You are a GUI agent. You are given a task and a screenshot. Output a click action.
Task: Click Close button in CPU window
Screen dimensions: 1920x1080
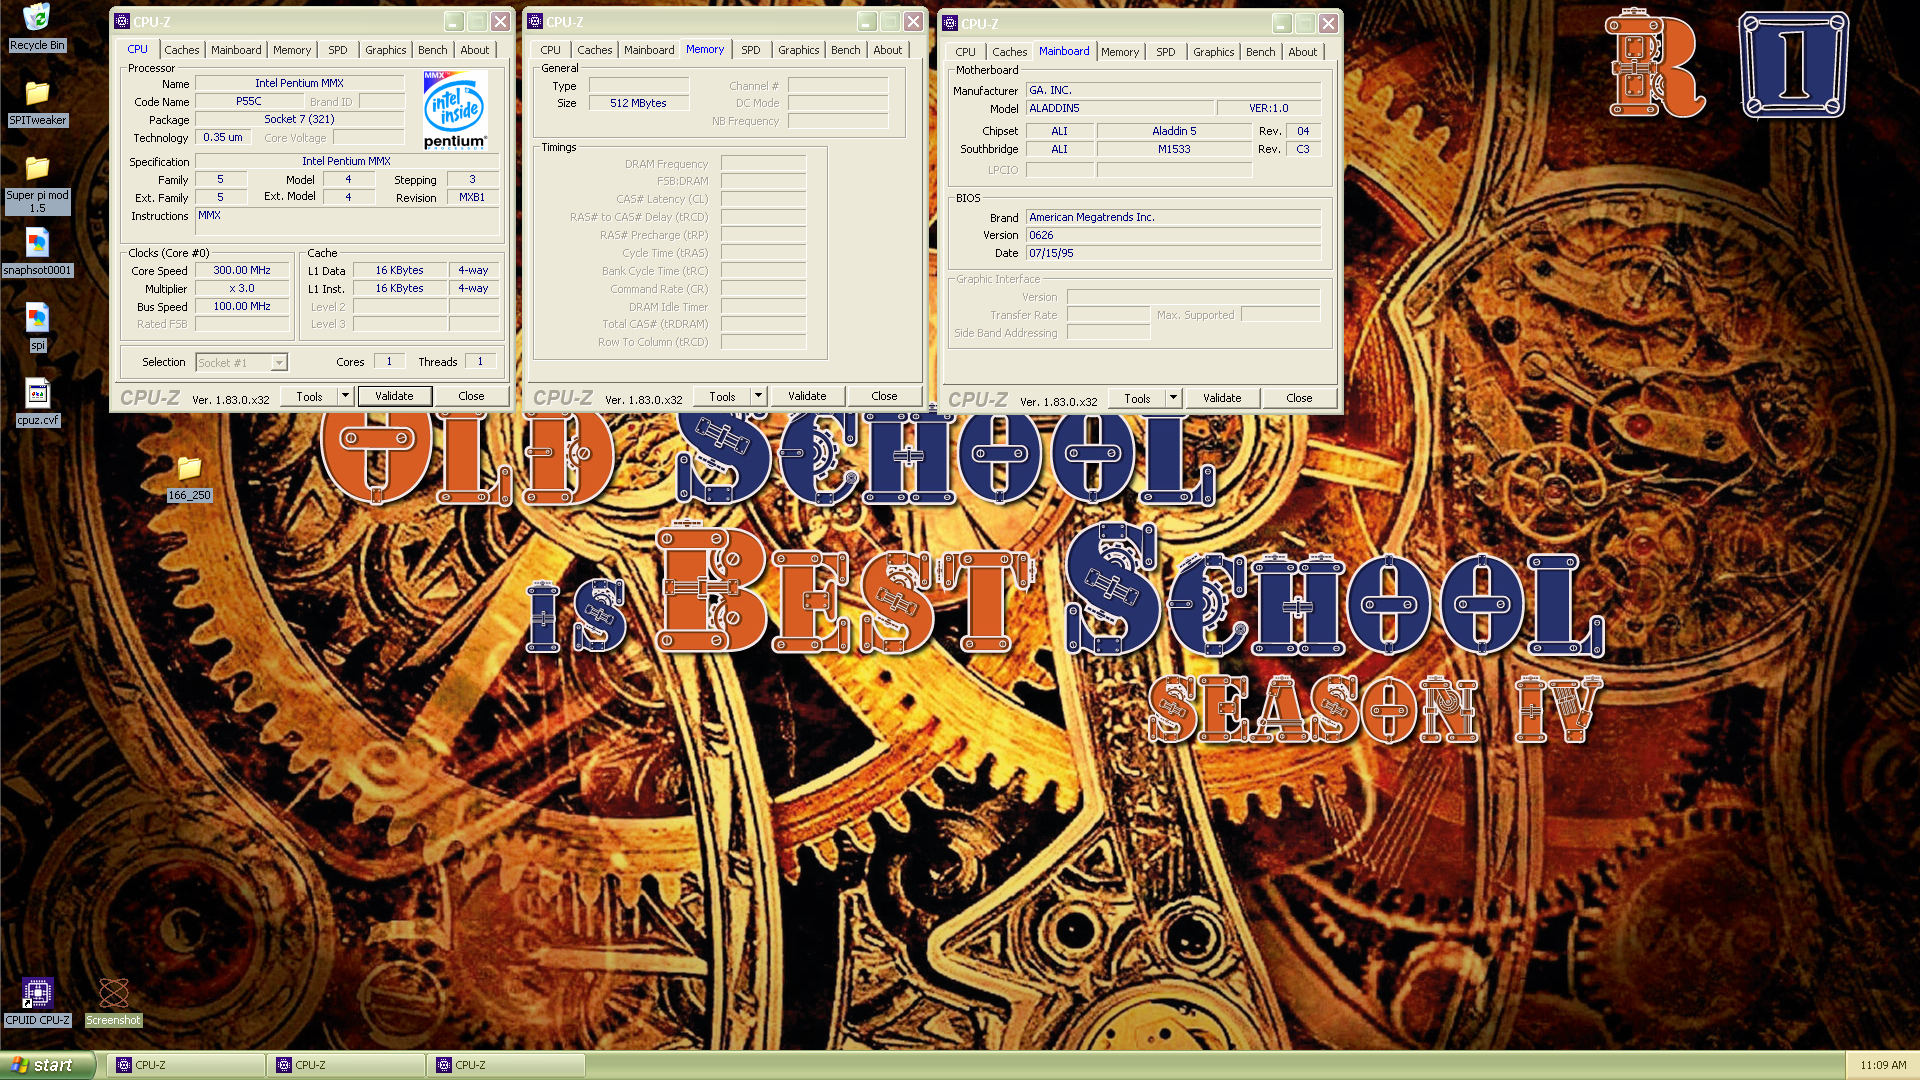pyautogui.click(x=471, y=396)
